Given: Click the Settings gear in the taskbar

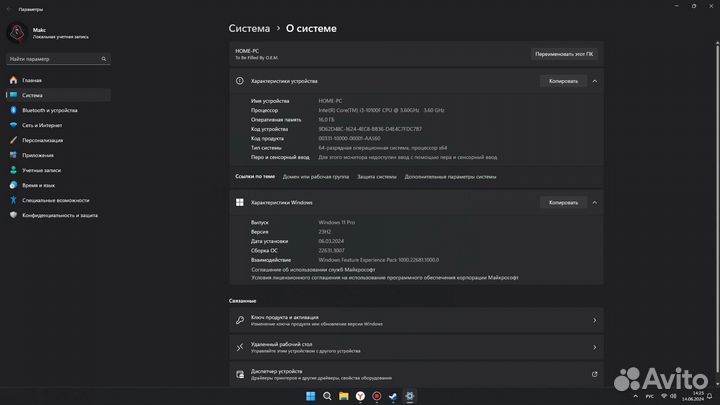Looking at the screenshot, I should pyautogui.click(x=410, y=396).
